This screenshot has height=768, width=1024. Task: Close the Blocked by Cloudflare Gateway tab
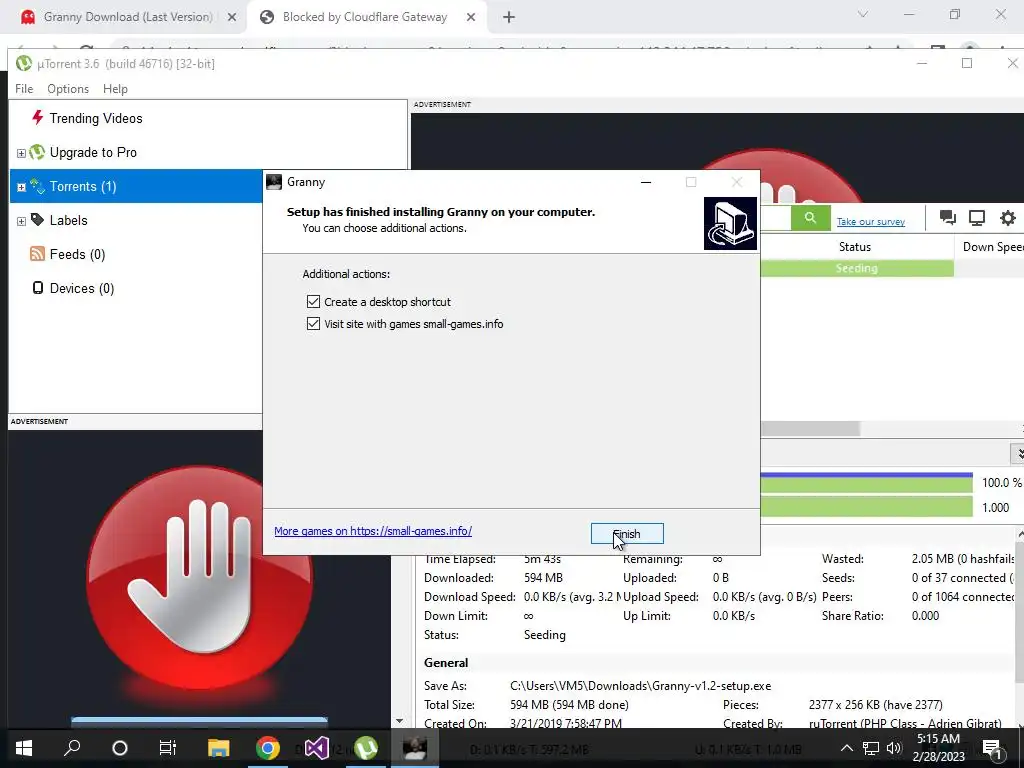[471, 18]
